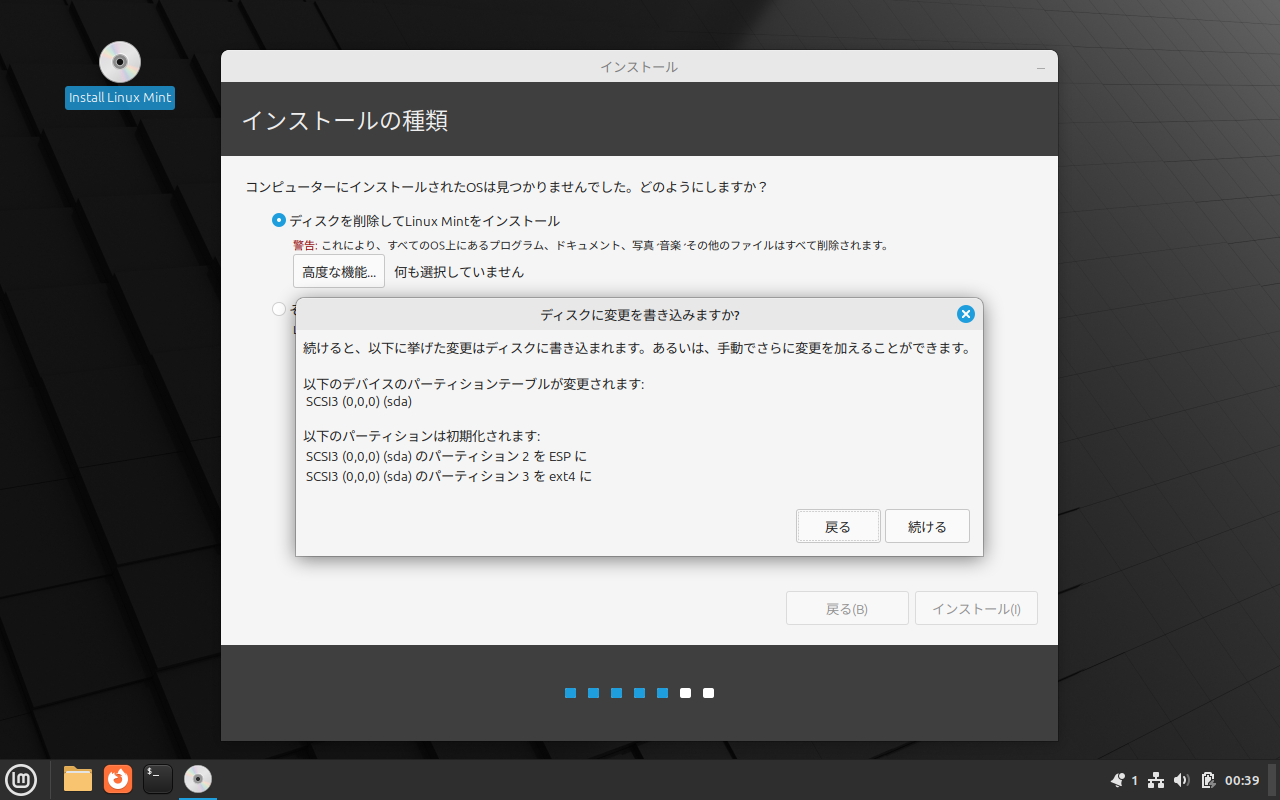Select the ディスクを削除してLinux Mintをインストール radio option

coord(416,221)
